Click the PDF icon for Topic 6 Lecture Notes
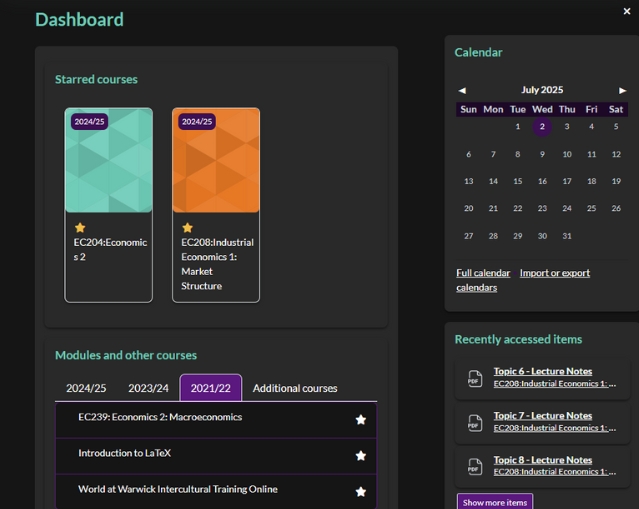The width and height of the screenshot is (639, 509). tap(475, 379)
